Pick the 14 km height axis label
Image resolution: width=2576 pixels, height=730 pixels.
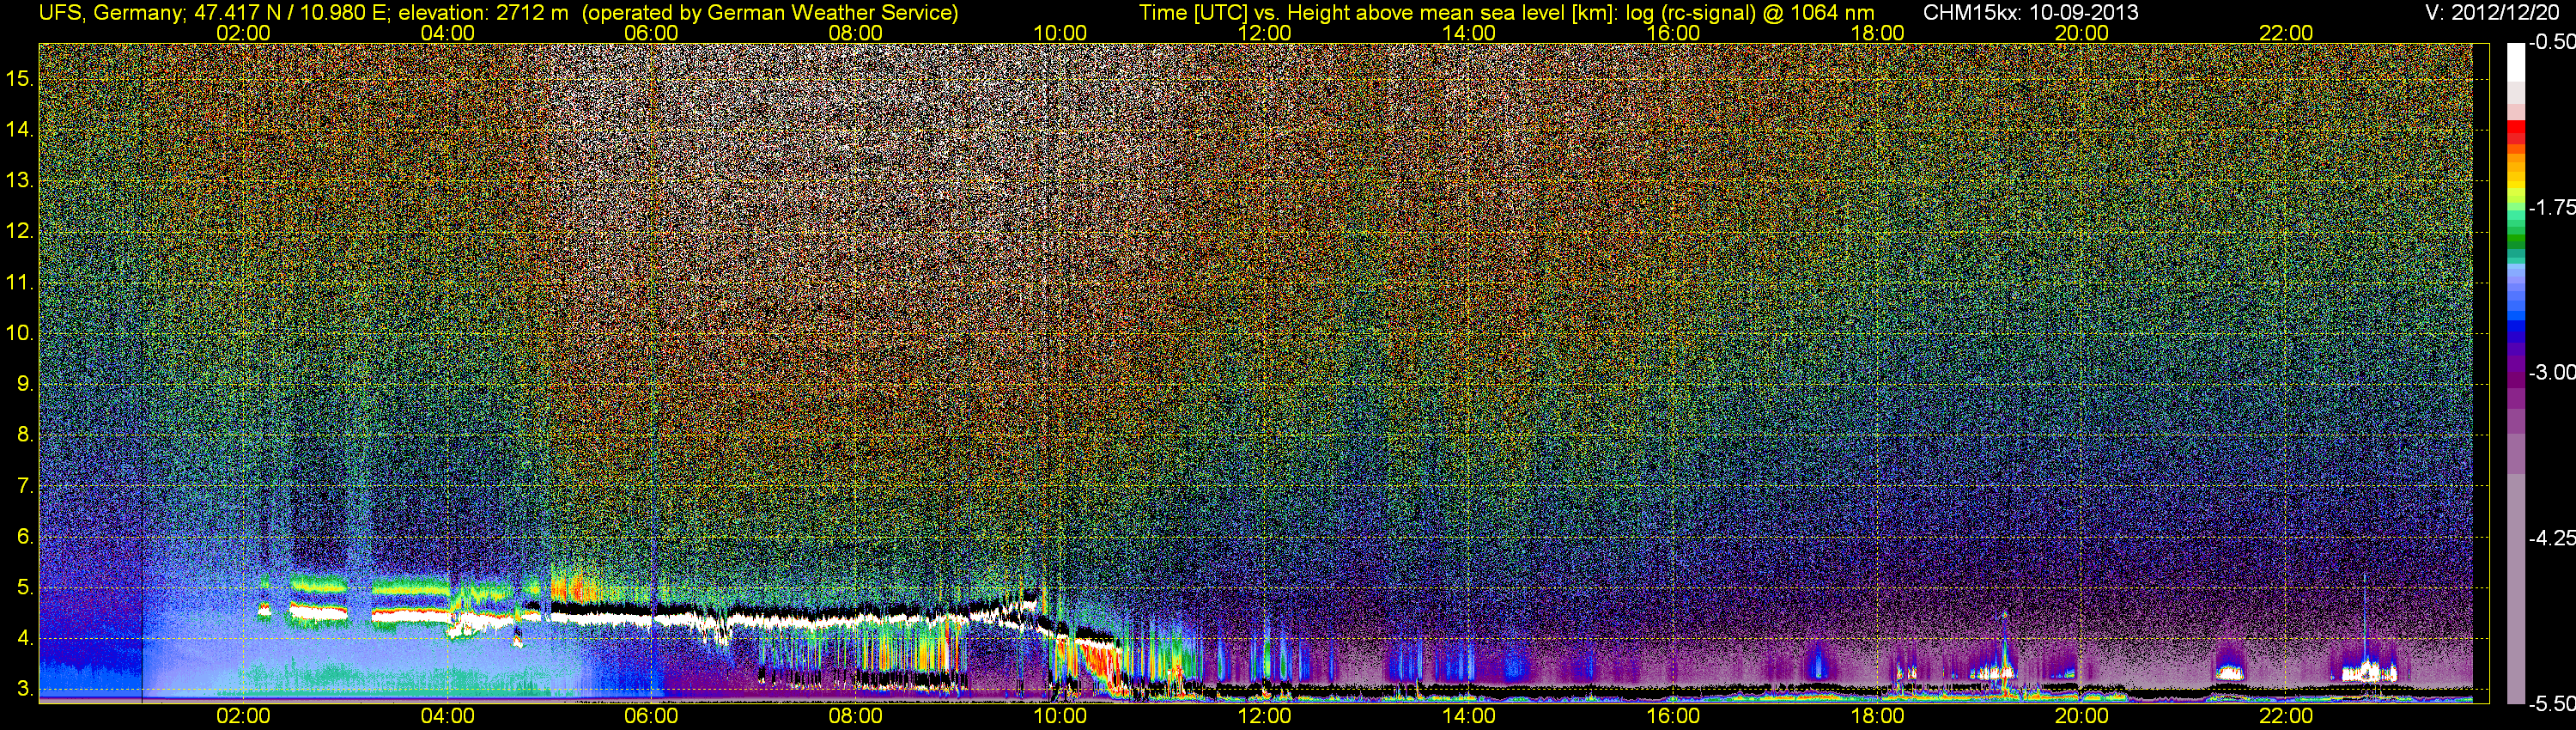point(19,130)
